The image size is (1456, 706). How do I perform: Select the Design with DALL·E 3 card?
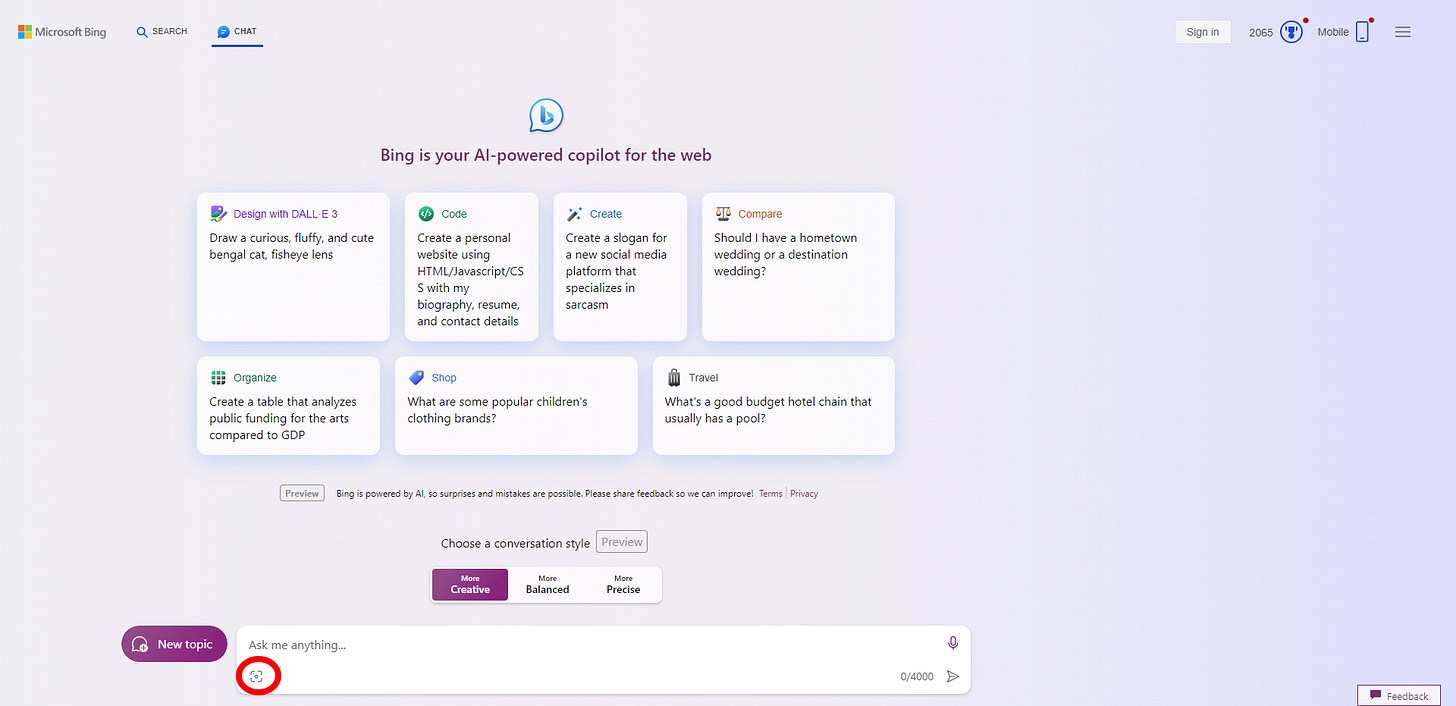coord(293,267)
